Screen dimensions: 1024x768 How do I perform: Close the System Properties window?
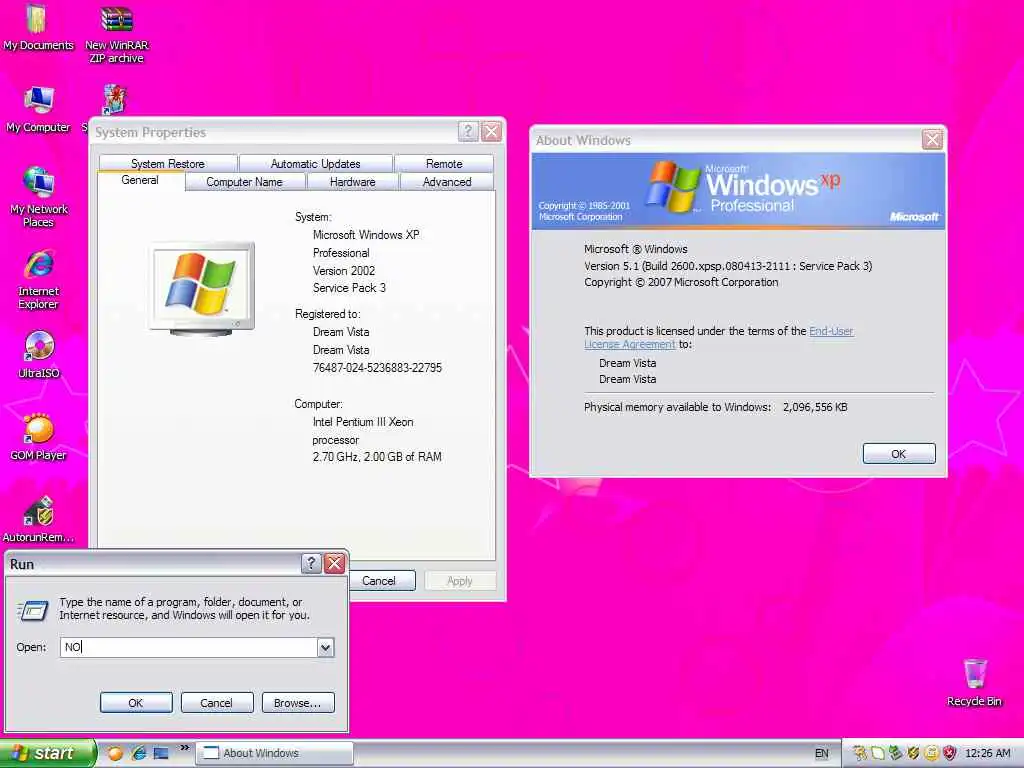tap(491, 132)
